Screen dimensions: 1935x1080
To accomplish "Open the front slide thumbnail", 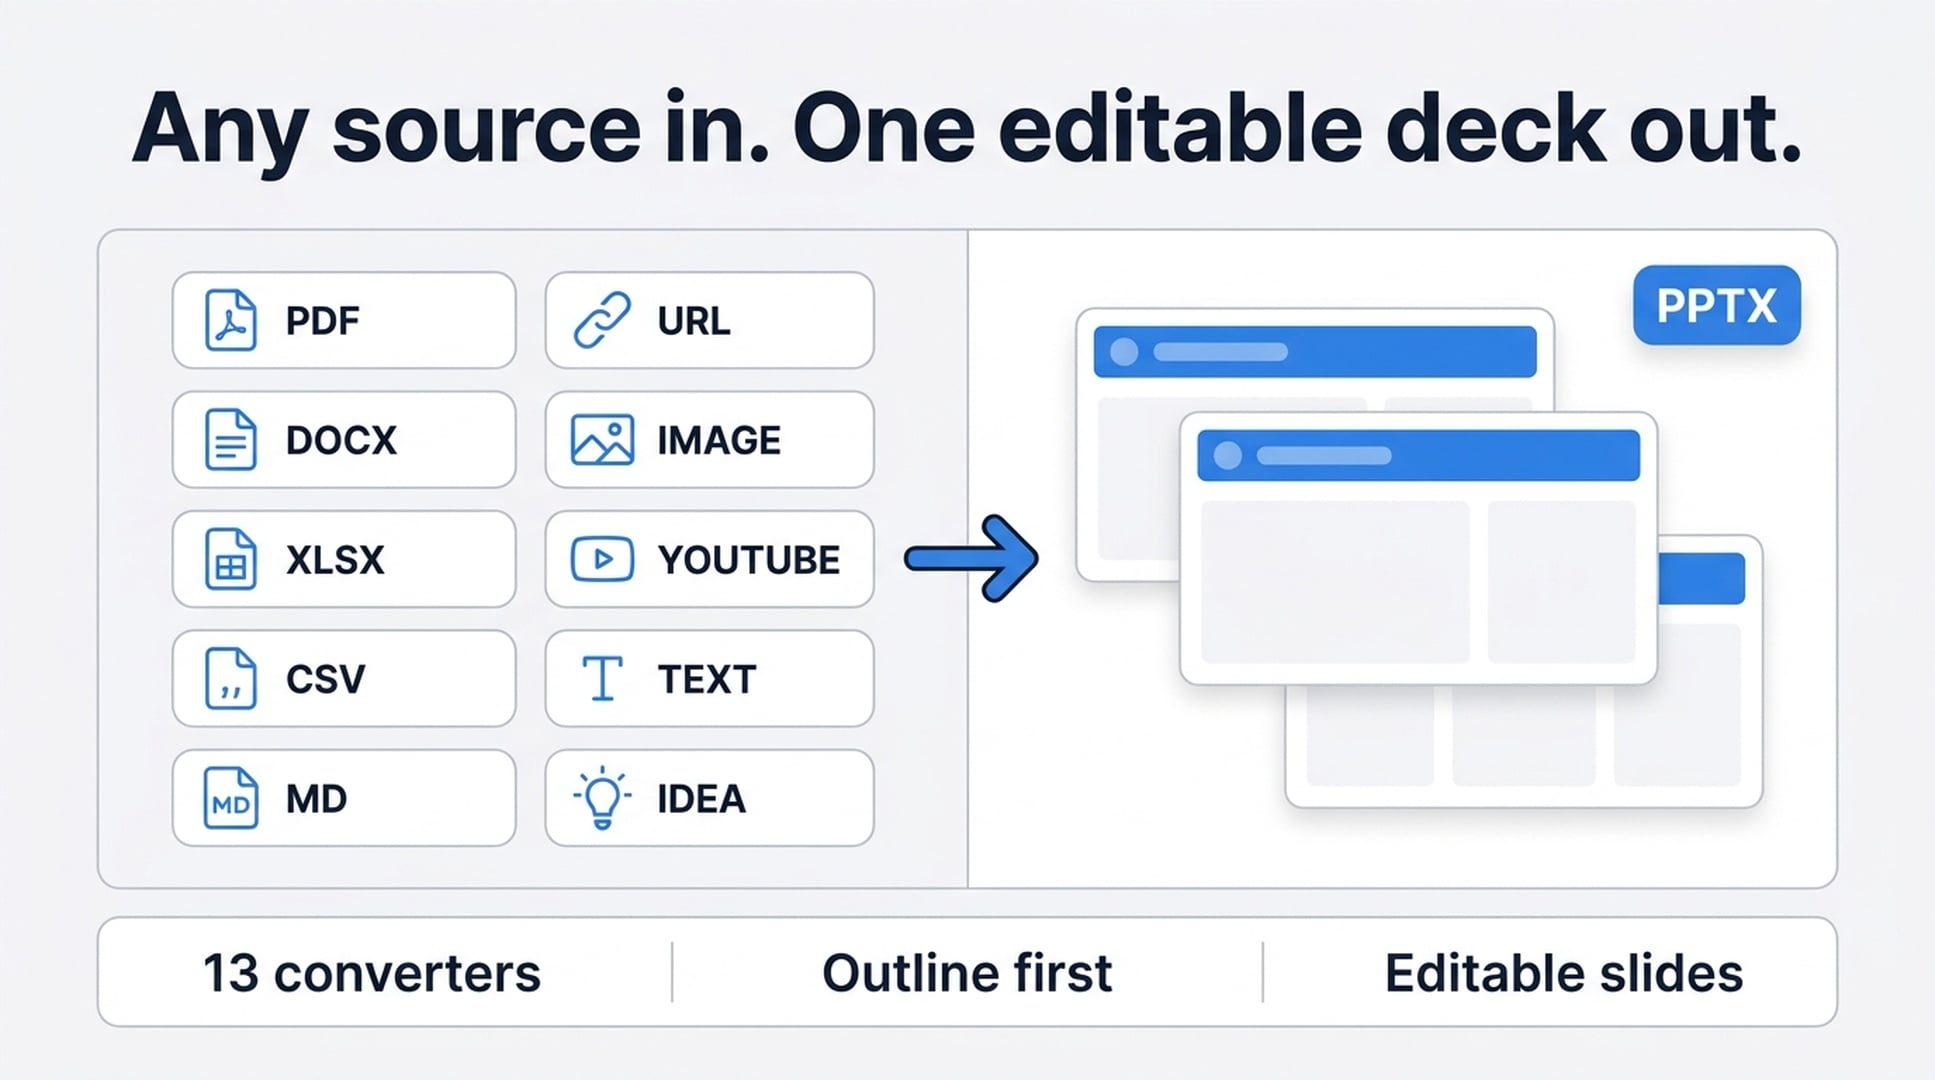I will point(1418,548).
